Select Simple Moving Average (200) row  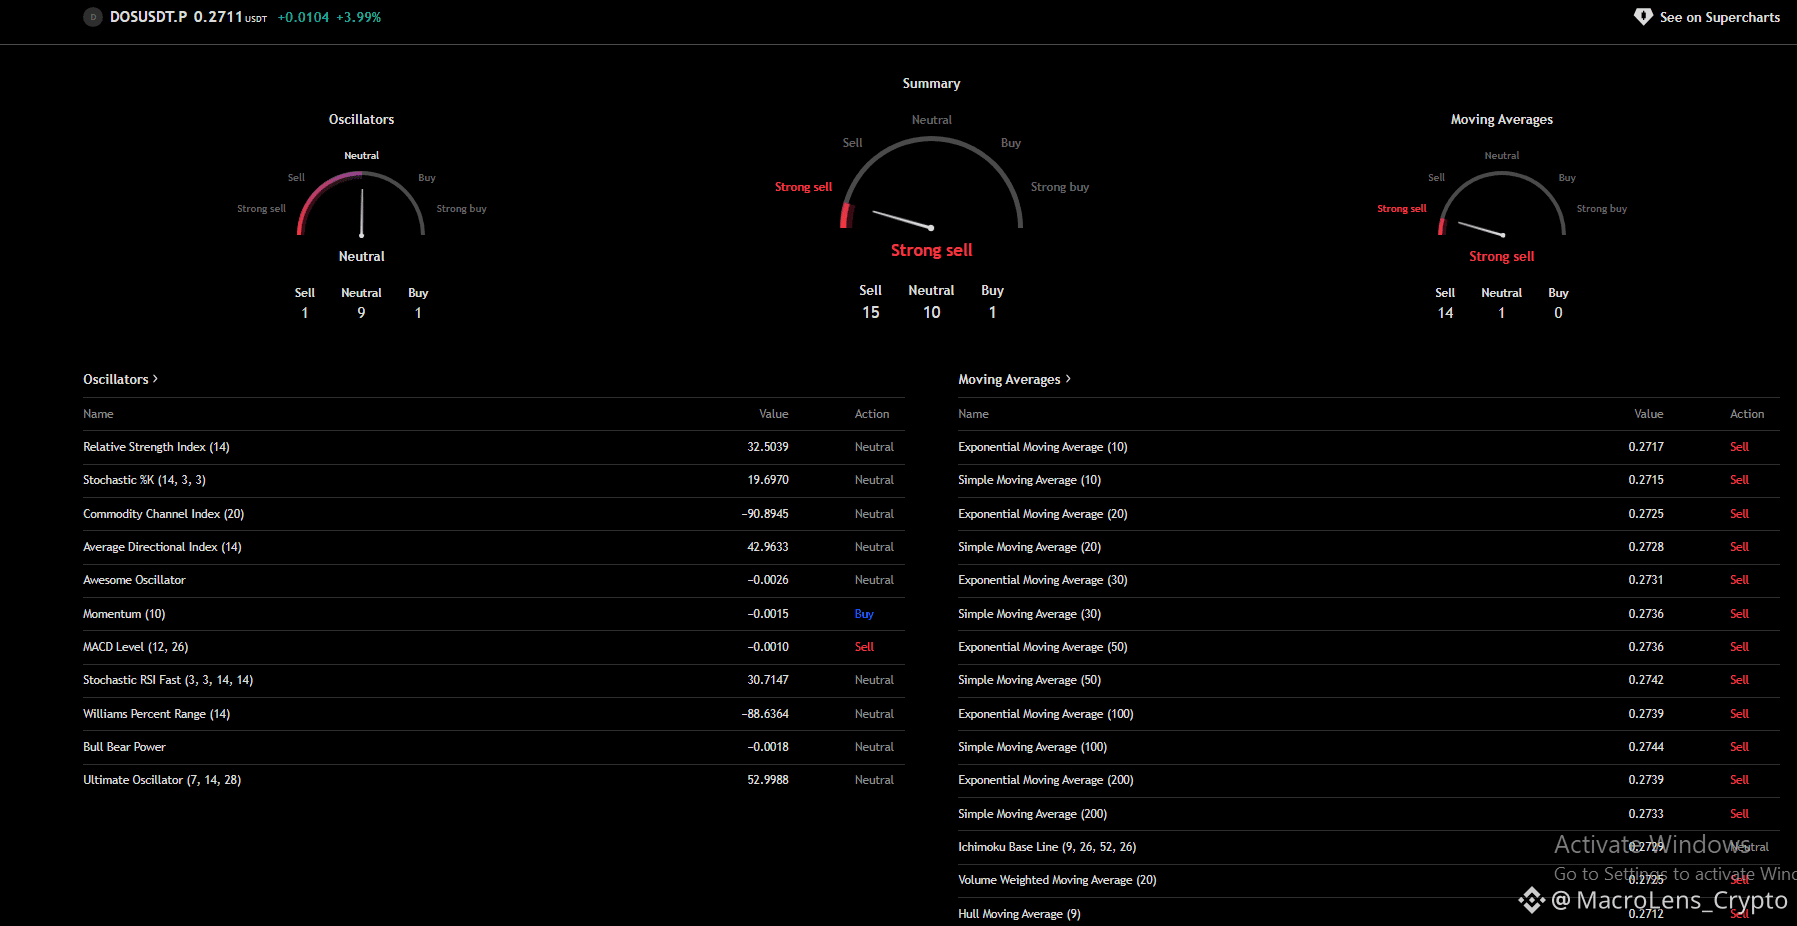[1369, 814]
